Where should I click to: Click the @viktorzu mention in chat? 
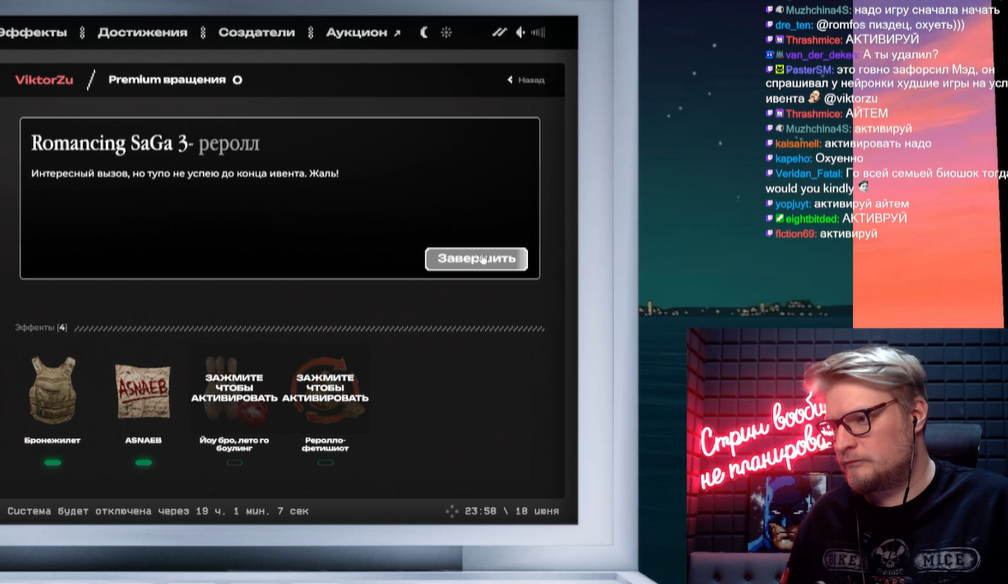pos(850,98)
